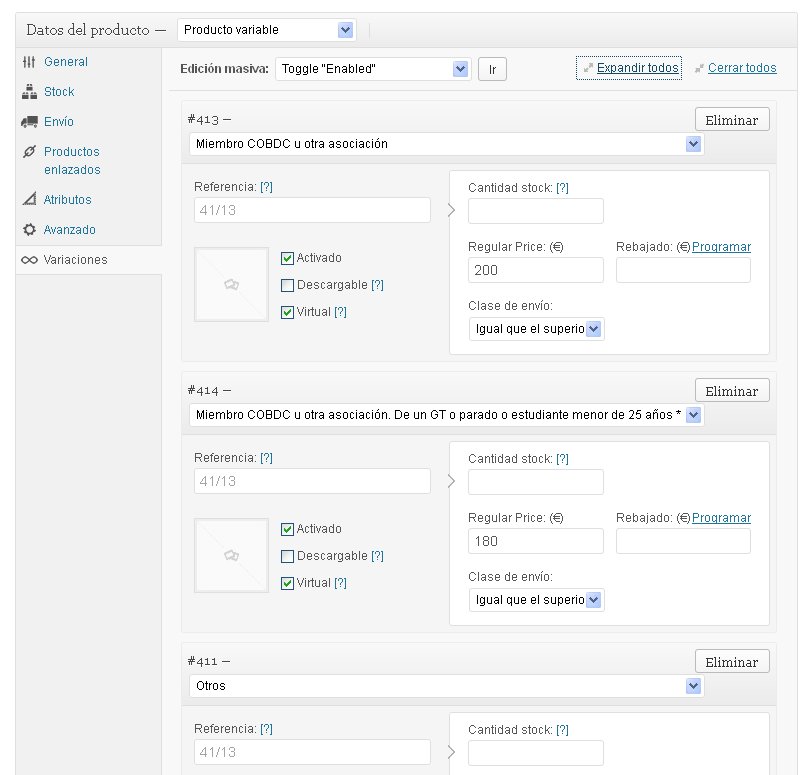The height and width of the screenshot is (775, 808).
Task: Click the Envío truck icon
Action: 29,122
